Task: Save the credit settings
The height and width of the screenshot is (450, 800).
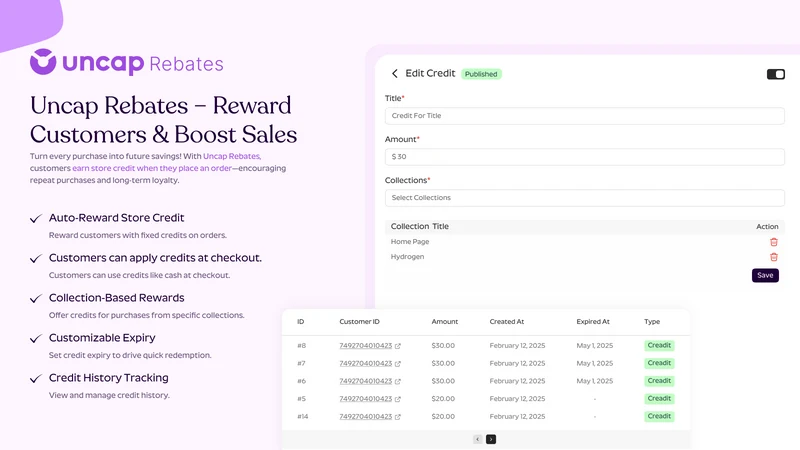Action: click(x=765, y=275)
